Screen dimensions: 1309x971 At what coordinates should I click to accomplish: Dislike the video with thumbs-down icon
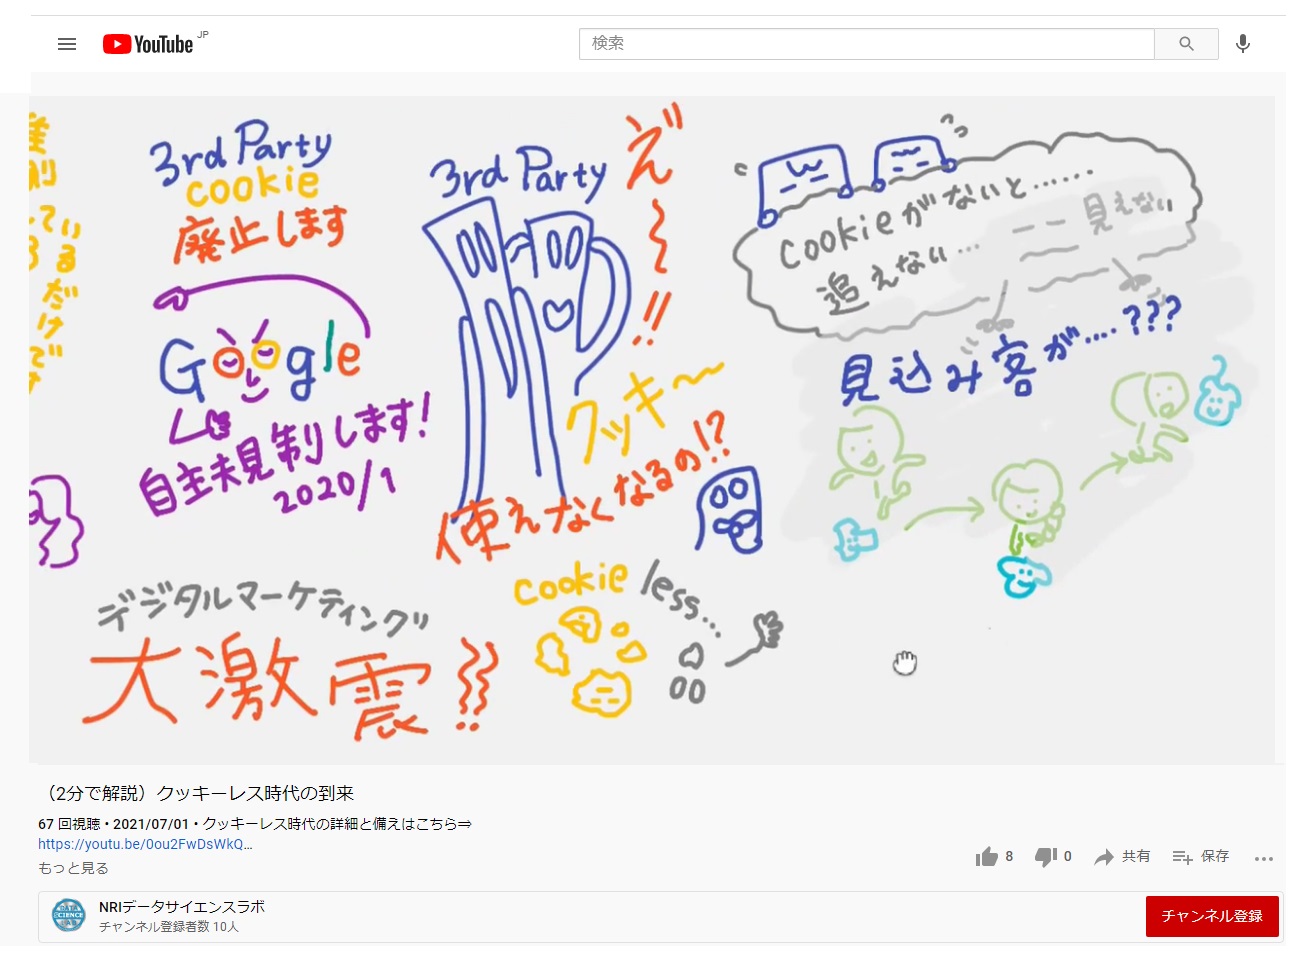coord(1046,857)
